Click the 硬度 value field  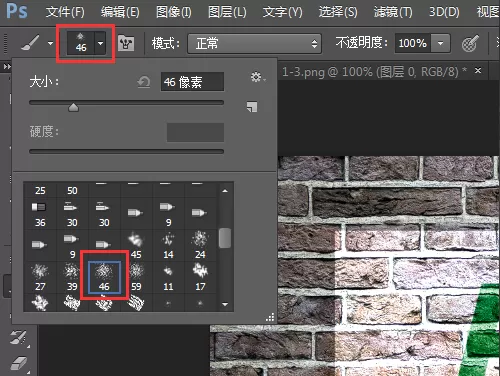(195, 132)
